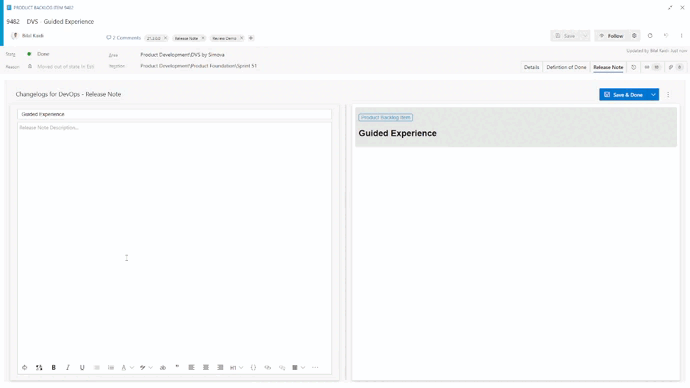Remove the Release Note tag

(203, 38)
